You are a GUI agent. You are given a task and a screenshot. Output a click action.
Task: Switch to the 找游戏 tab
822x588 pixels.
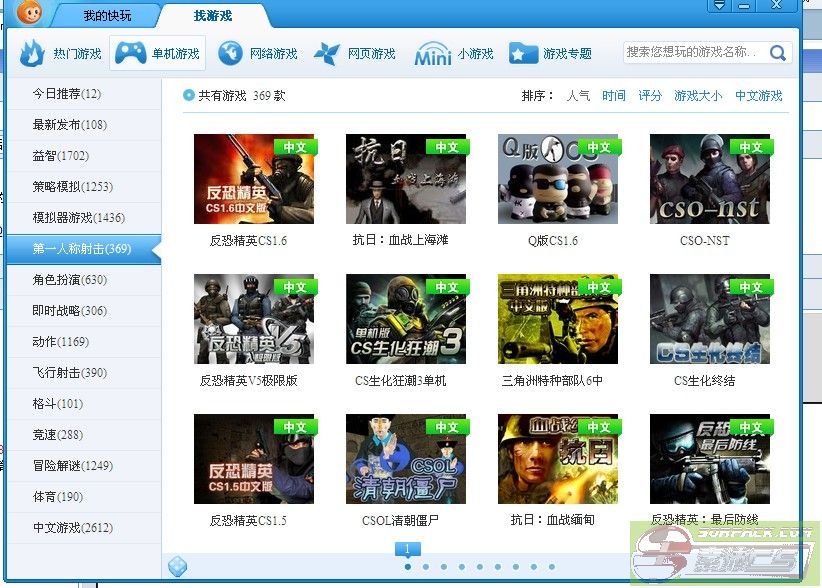[x=212, y=16]
